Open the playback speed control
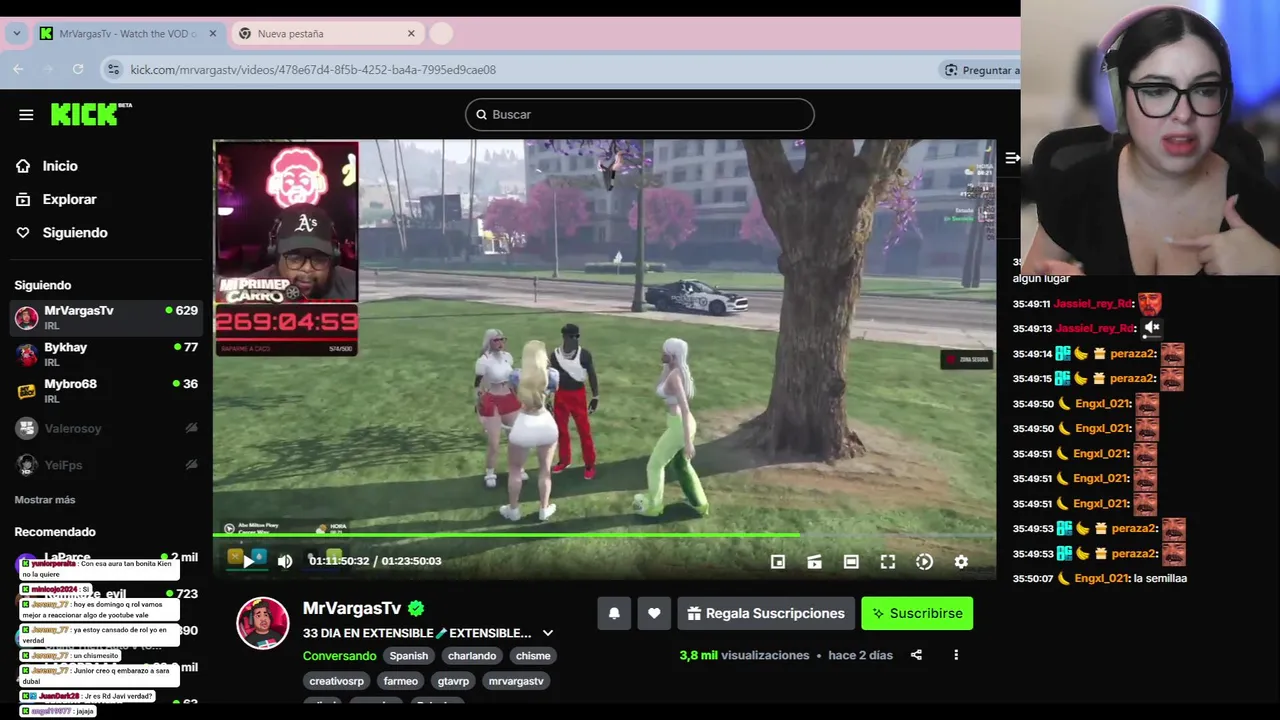The image size is (1280, 720). [x=924, y=562]
